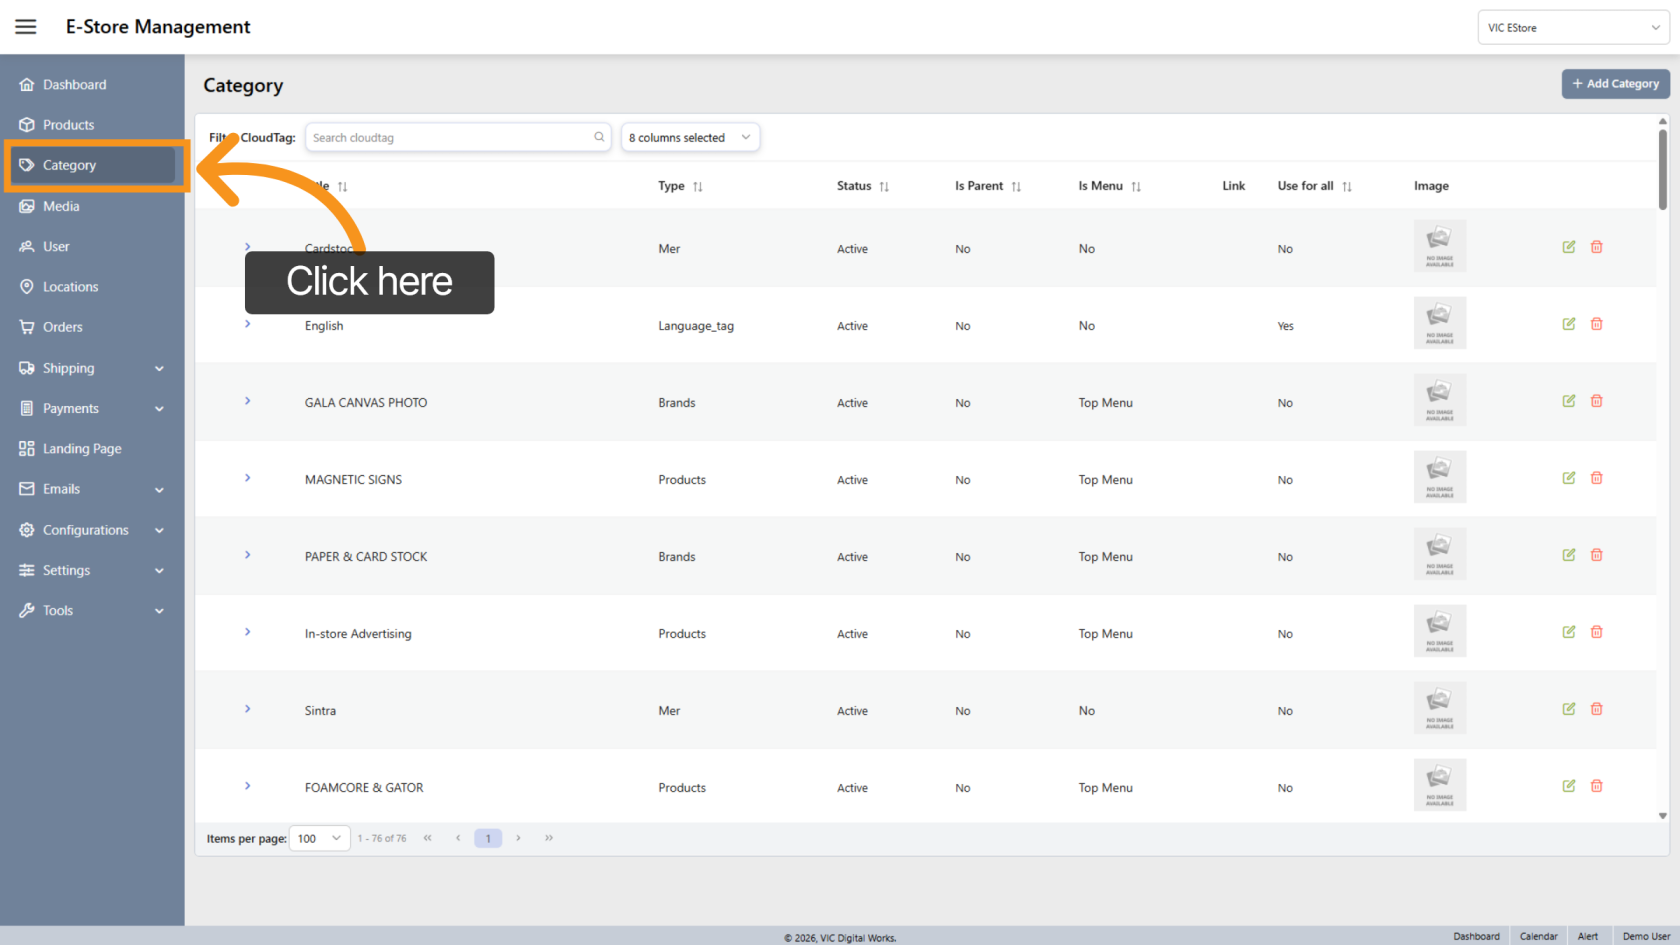Click the vertical table scrollbar
The image size is (1680, 945).
1662,170
